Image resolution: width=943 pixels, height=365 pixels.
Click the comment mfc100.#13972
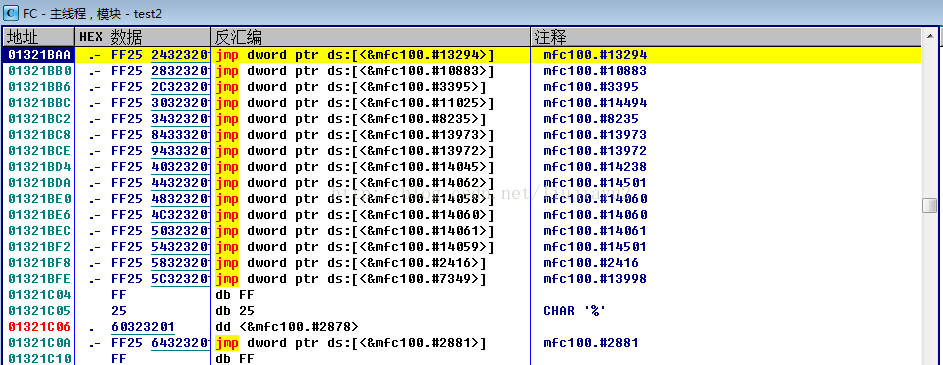595,151
